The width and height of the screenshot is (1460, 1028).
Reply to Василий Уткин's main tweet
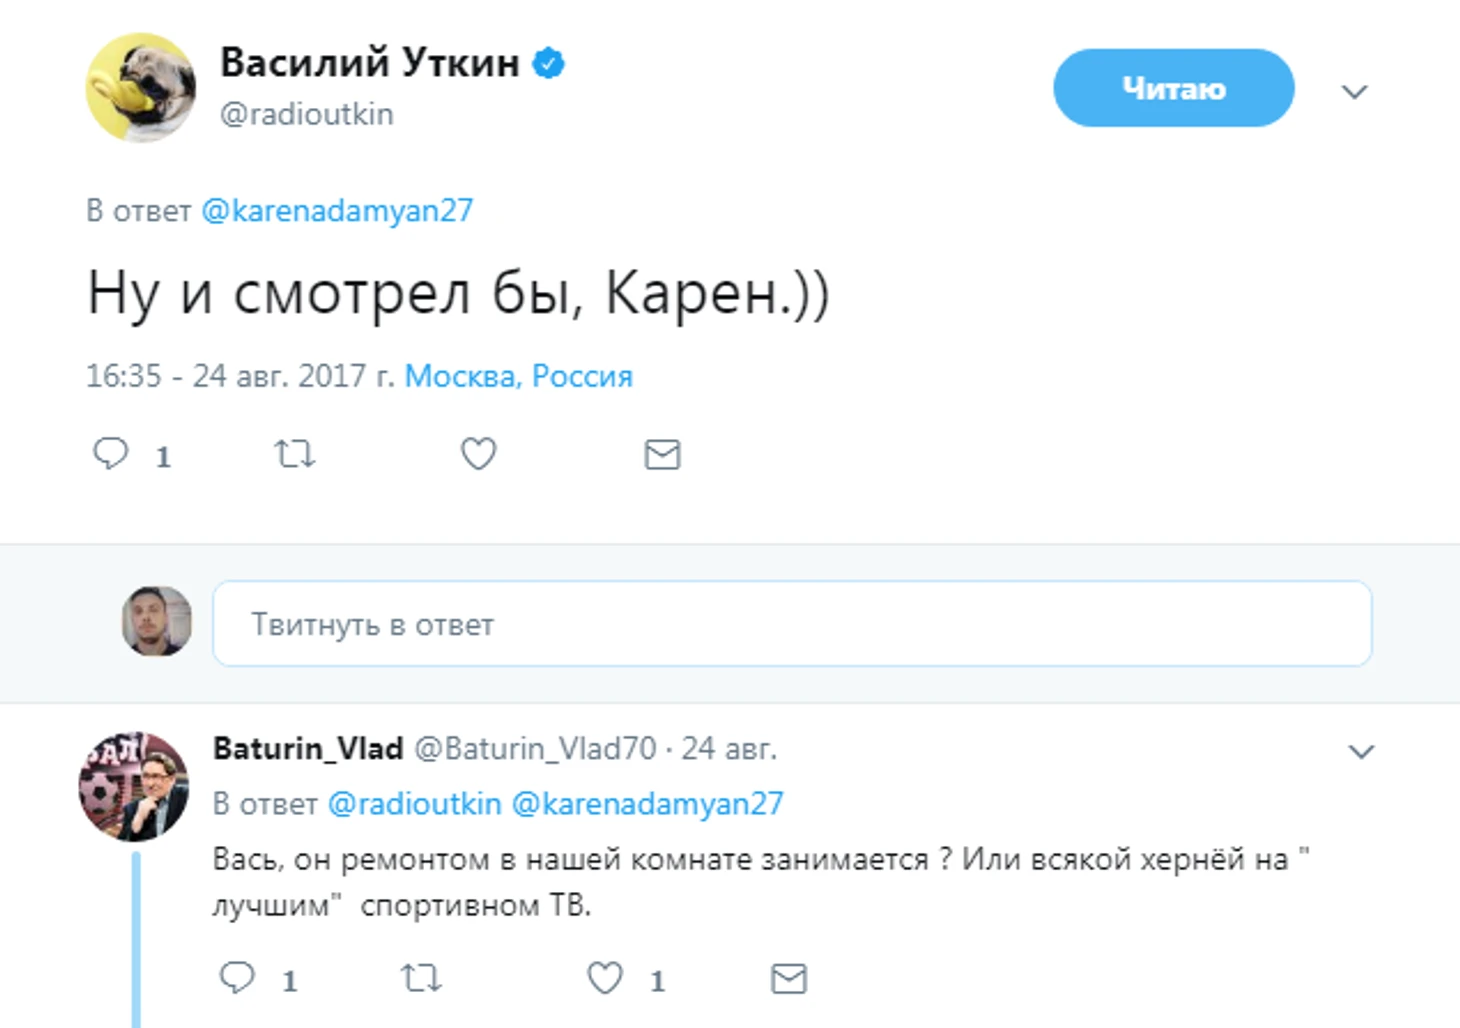tap(111, 454)
